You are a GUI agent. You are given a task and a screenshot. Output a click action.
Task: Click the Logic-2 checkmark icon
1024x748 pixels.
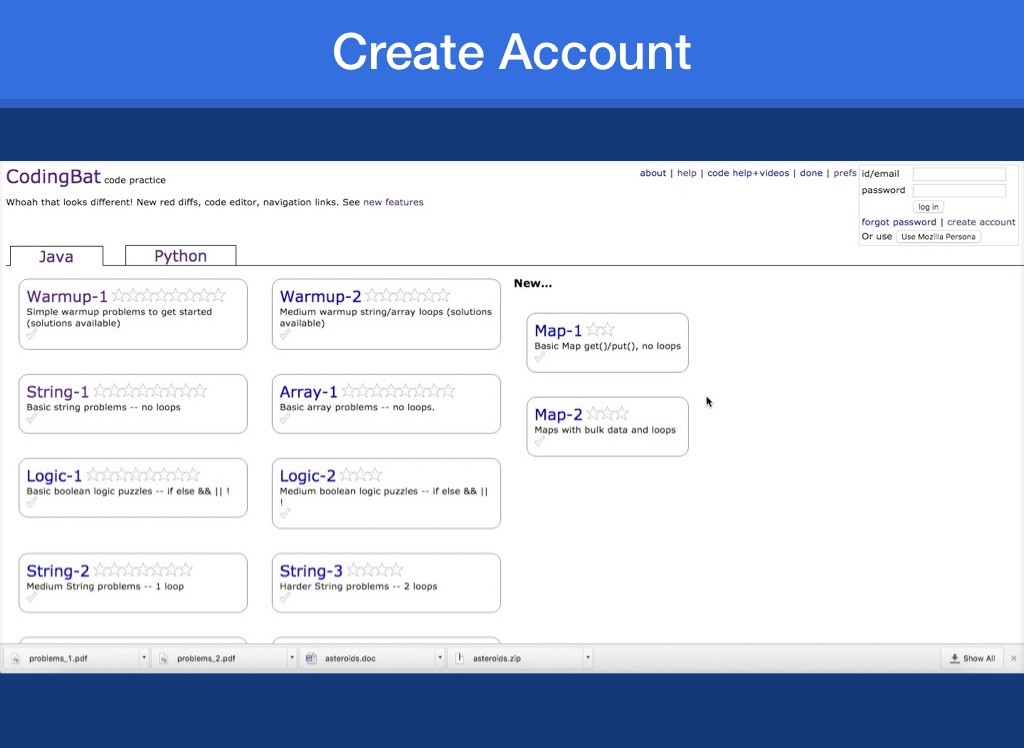pyautogui.click(x=285, y=513)
